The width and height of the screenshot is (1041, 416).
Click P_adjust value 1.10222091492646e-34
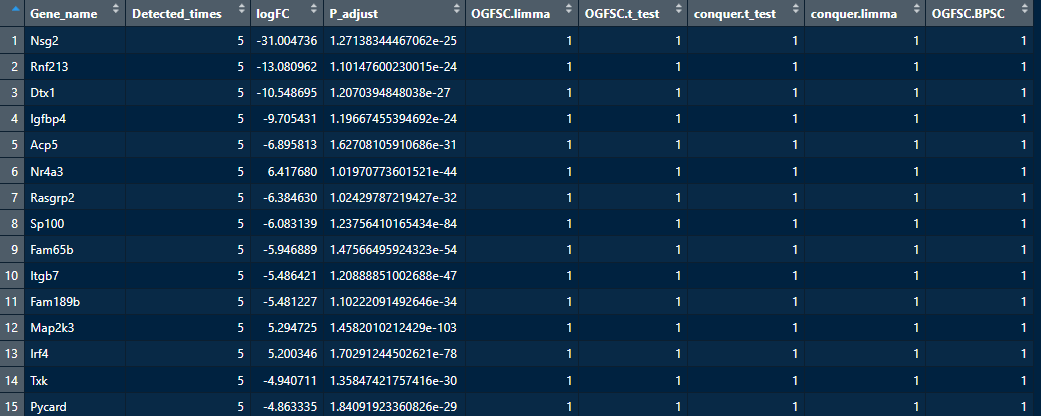tap(393, 301)
